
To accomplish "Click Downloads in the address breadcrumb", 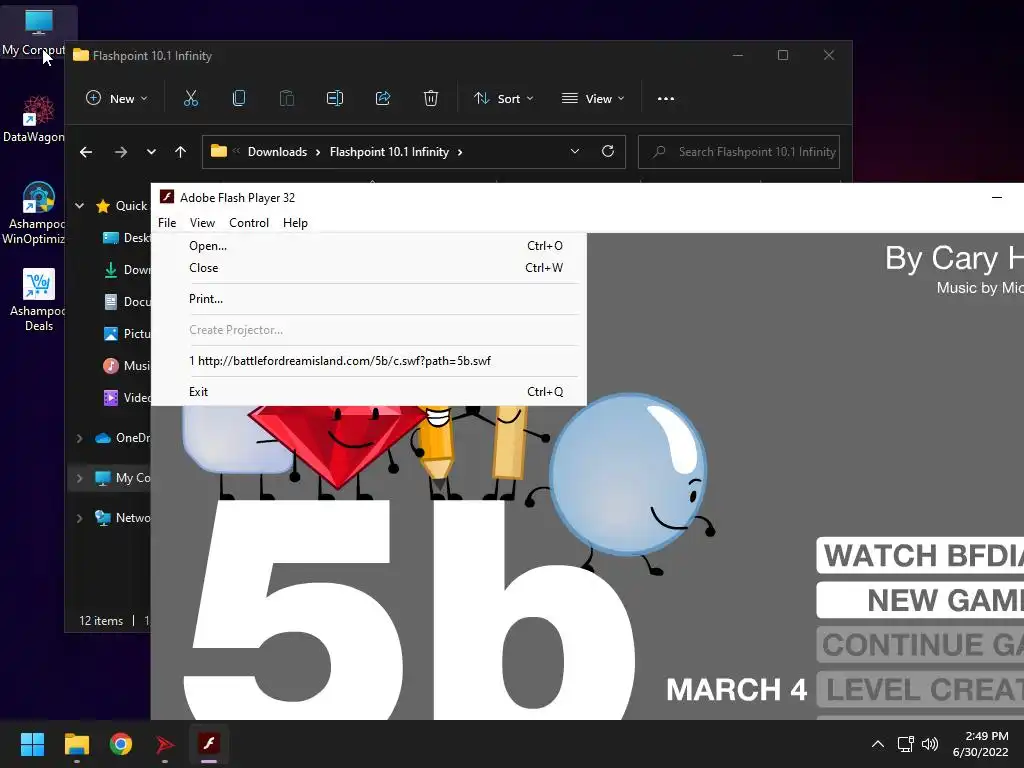I will point(277,152).
